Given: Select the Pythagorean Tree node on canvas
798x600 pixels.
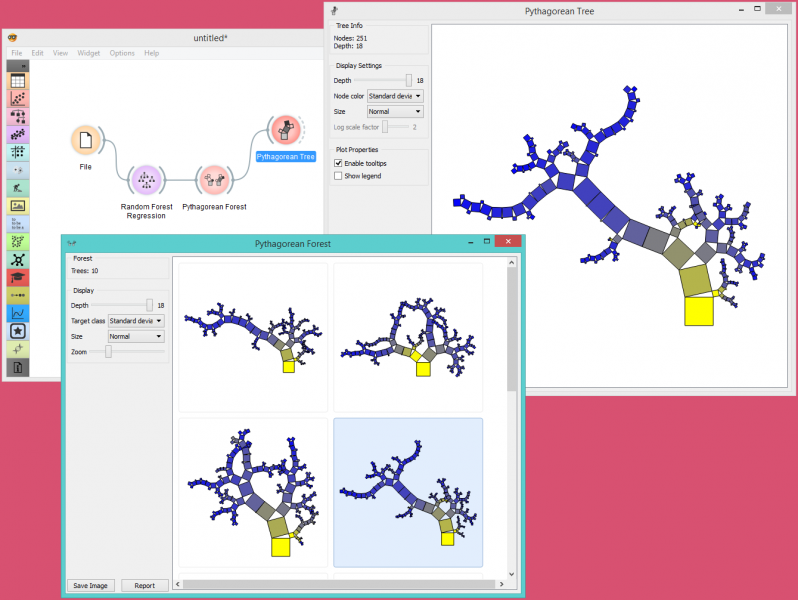Looking at the screenshot, I should point(286,129).
